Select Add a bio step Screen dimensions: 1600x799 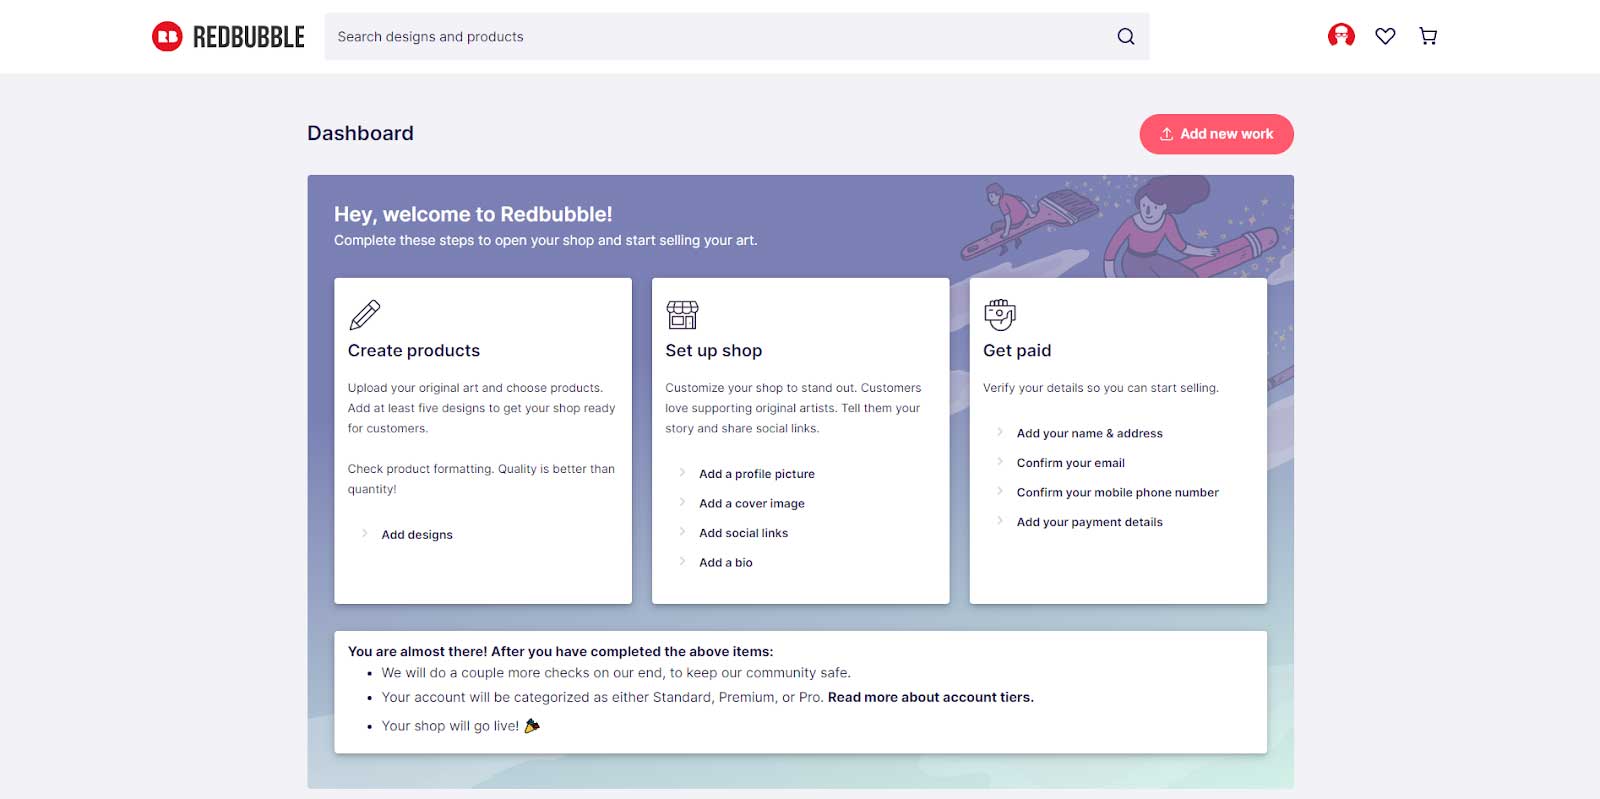tap(725, 563)
